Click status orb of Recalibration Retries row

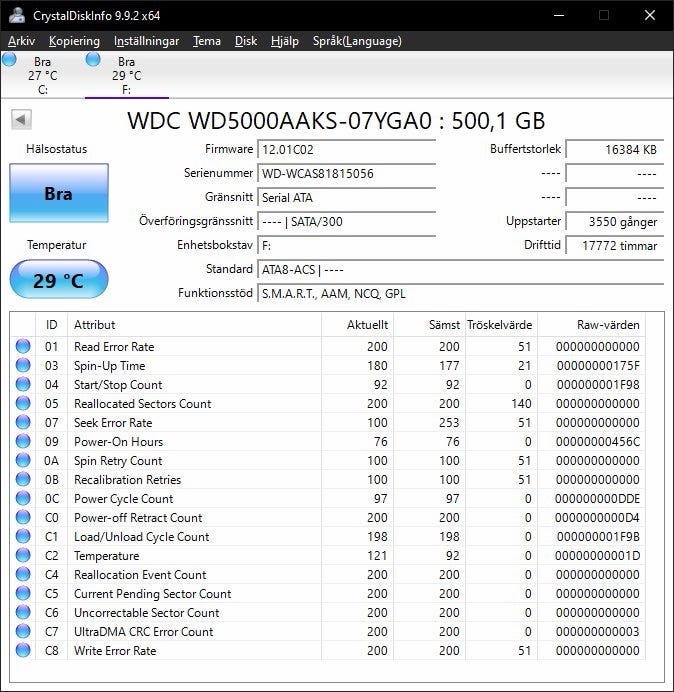[23, 479]
